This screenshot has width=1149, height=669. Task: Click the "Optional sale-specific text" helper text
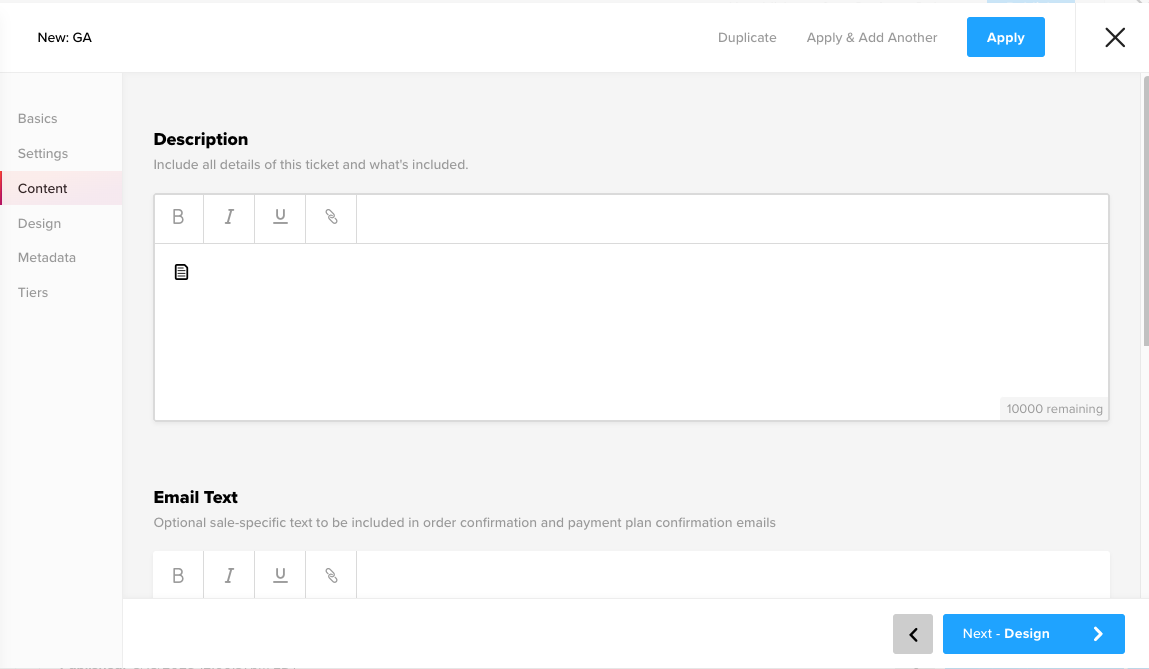465,523
